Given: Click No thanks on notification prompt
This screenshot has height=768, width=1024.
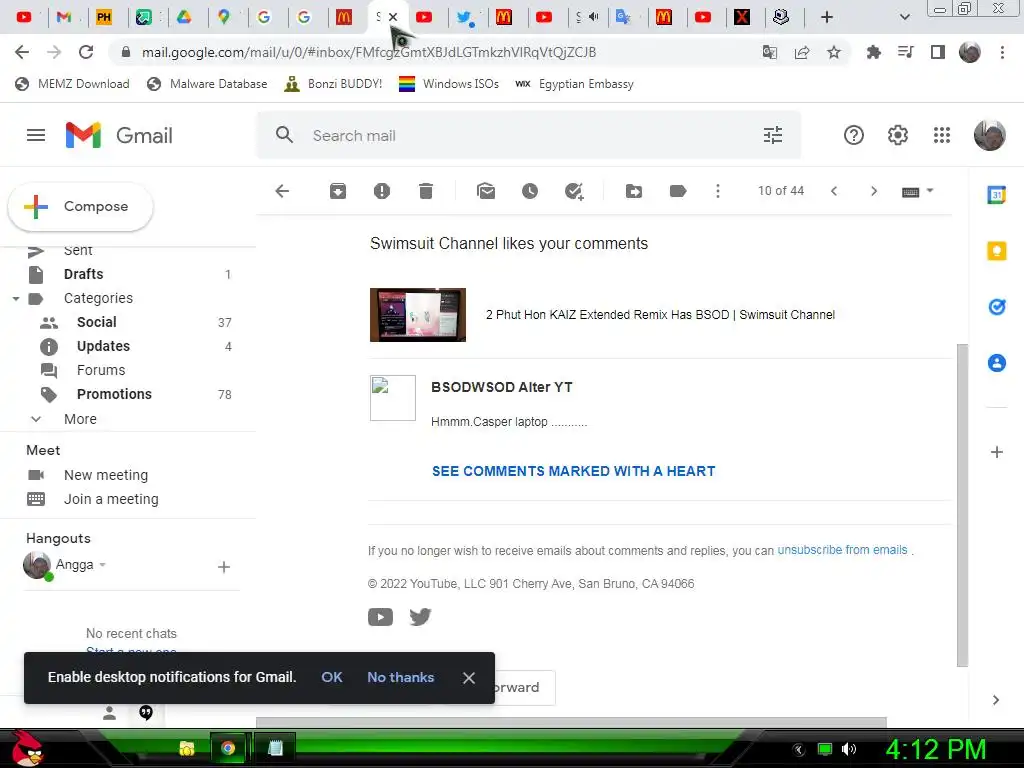Looking at the screenshot, I should pos(400,677).
